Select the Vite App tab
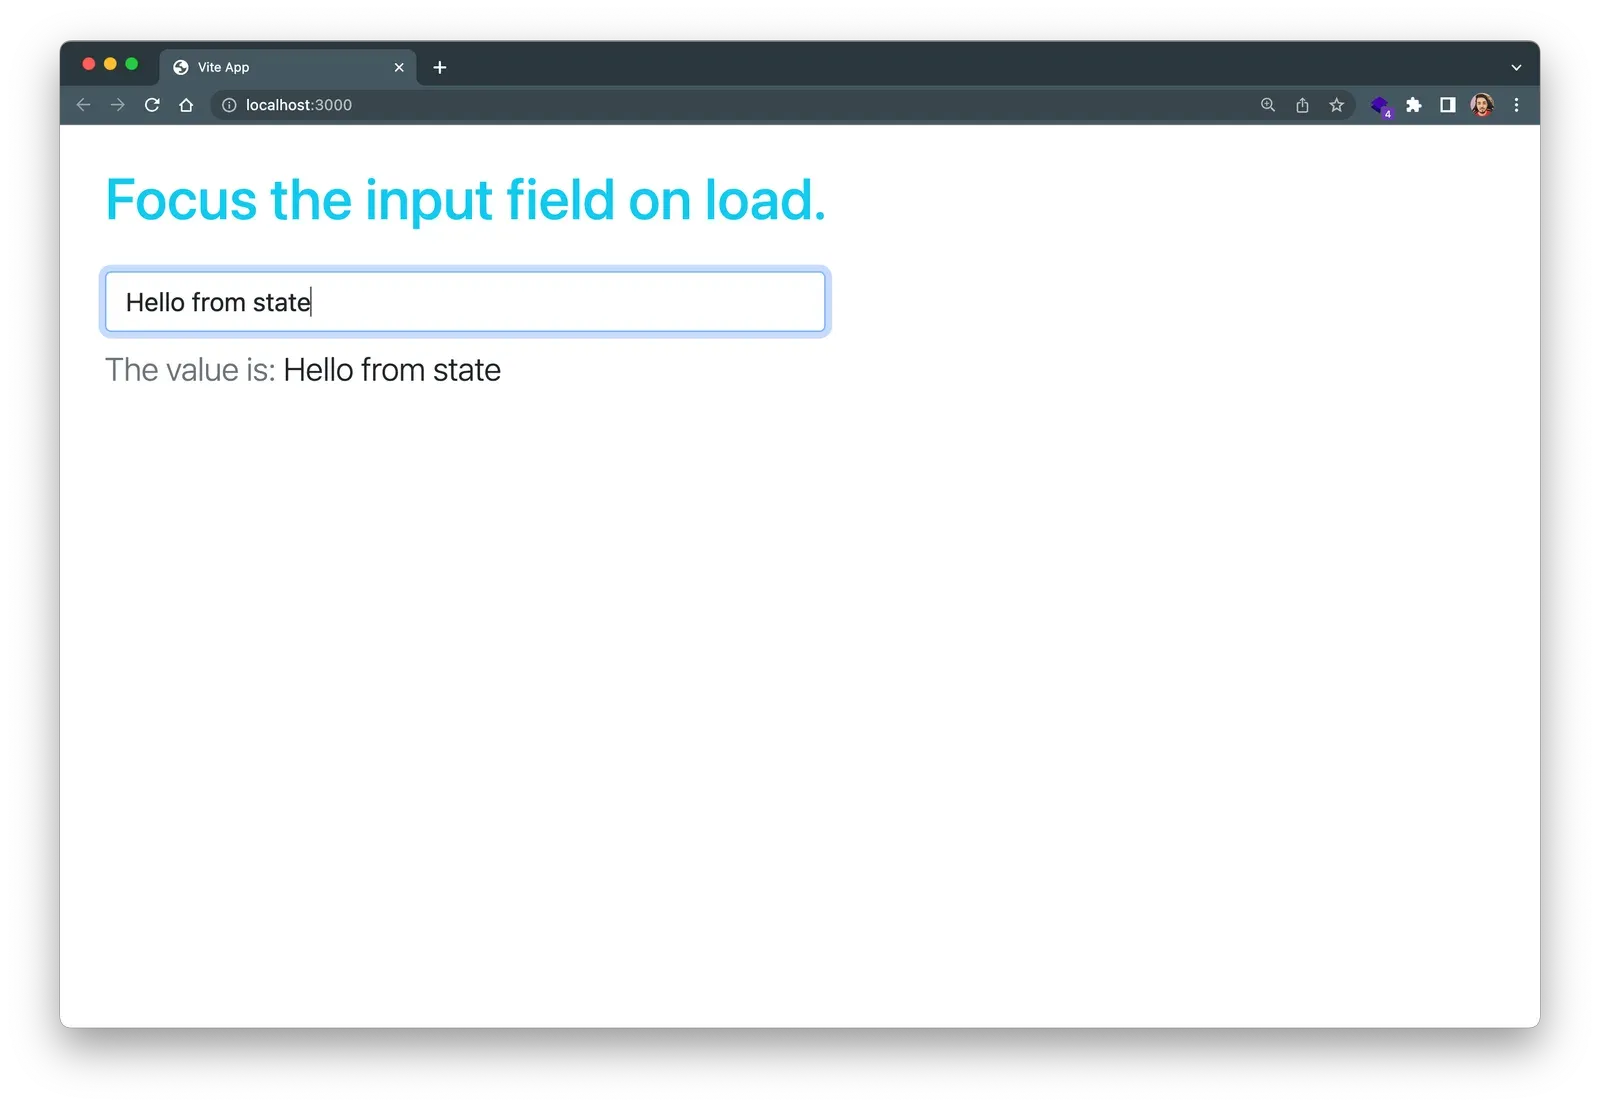The image size is (1600, 1107). [x=288, y=67]
